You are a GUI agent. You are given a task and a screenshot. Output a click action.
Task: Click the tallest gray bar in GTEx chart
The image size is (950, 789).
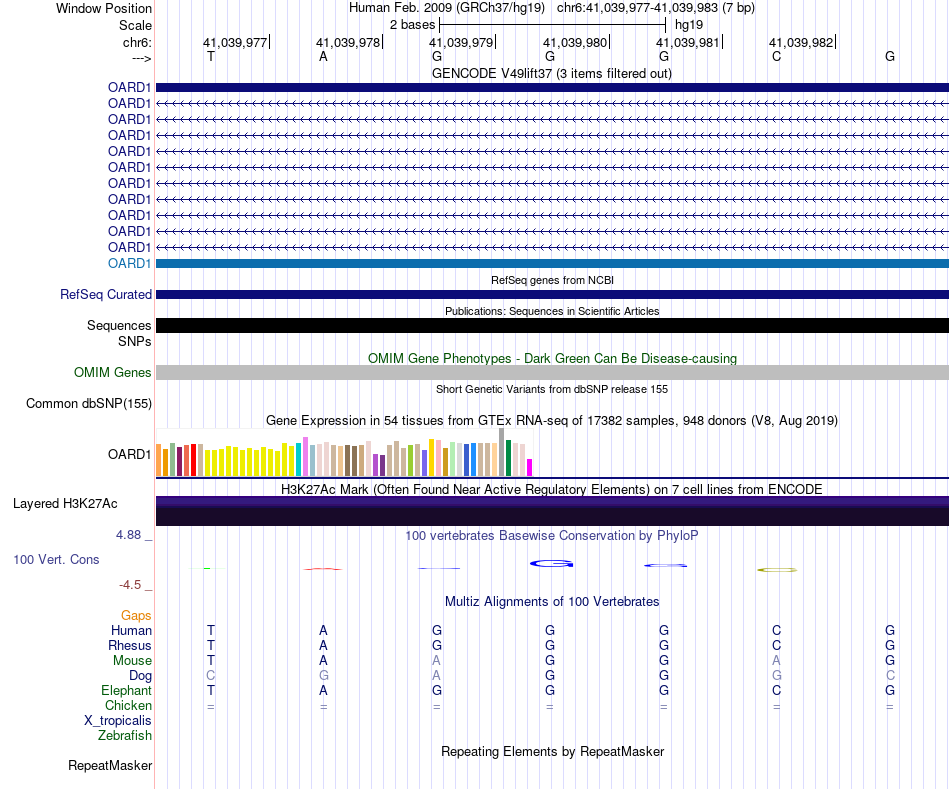(502, 452)
